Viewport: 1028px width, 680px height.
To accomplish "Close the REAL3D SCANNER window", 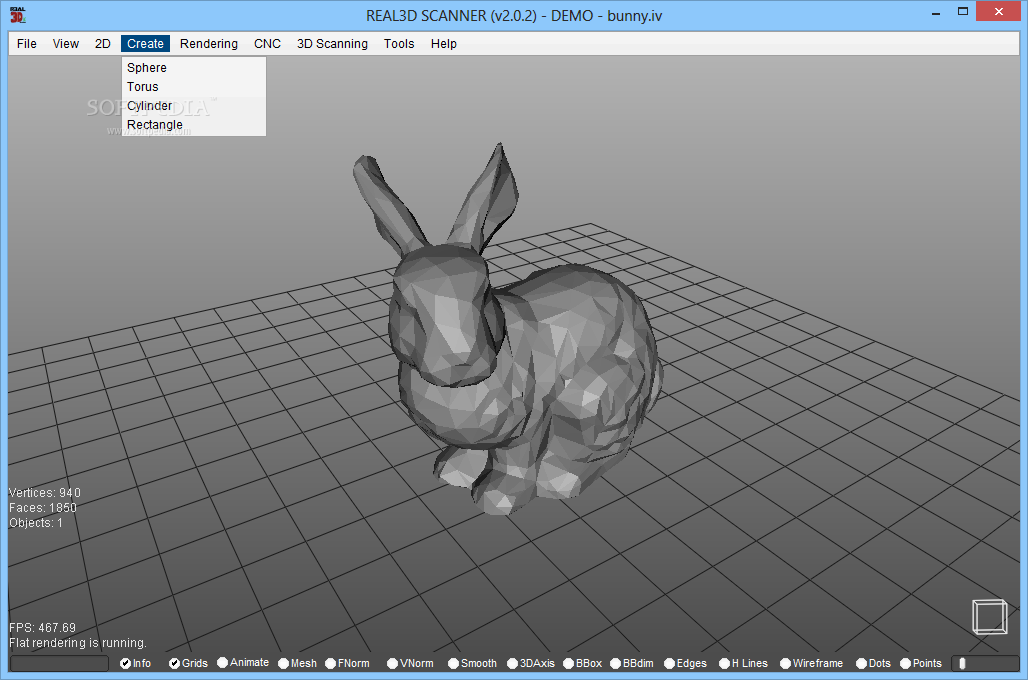I will point(998,12).
